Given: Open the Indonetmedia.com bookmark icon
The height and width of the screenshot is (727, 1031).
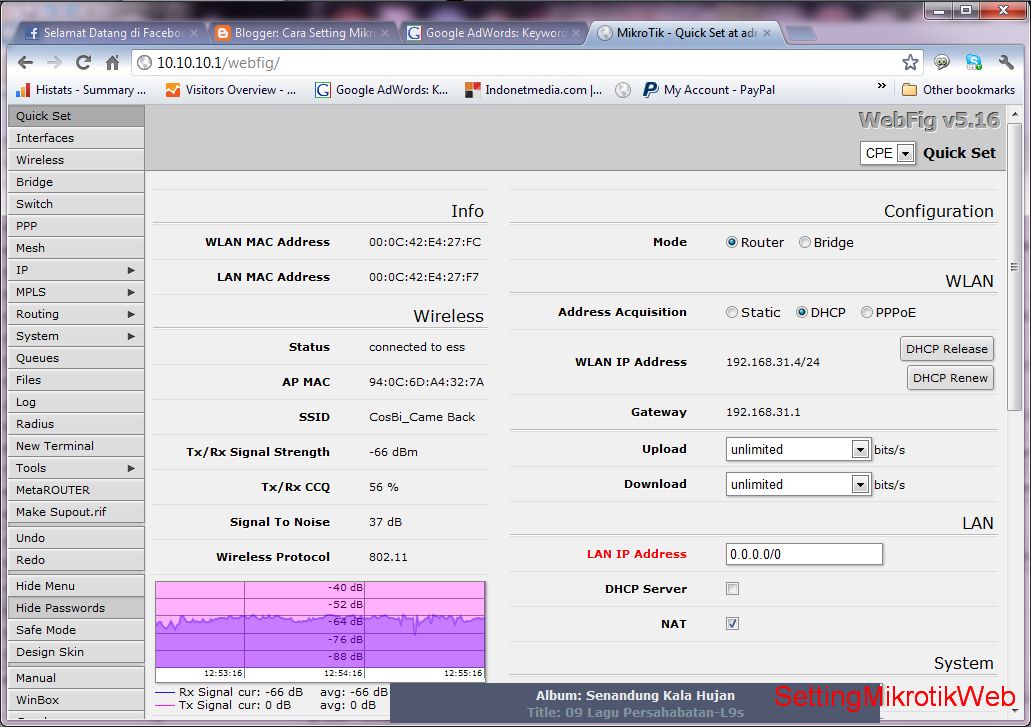Looking at the screenshot, I should pos(471,90).
